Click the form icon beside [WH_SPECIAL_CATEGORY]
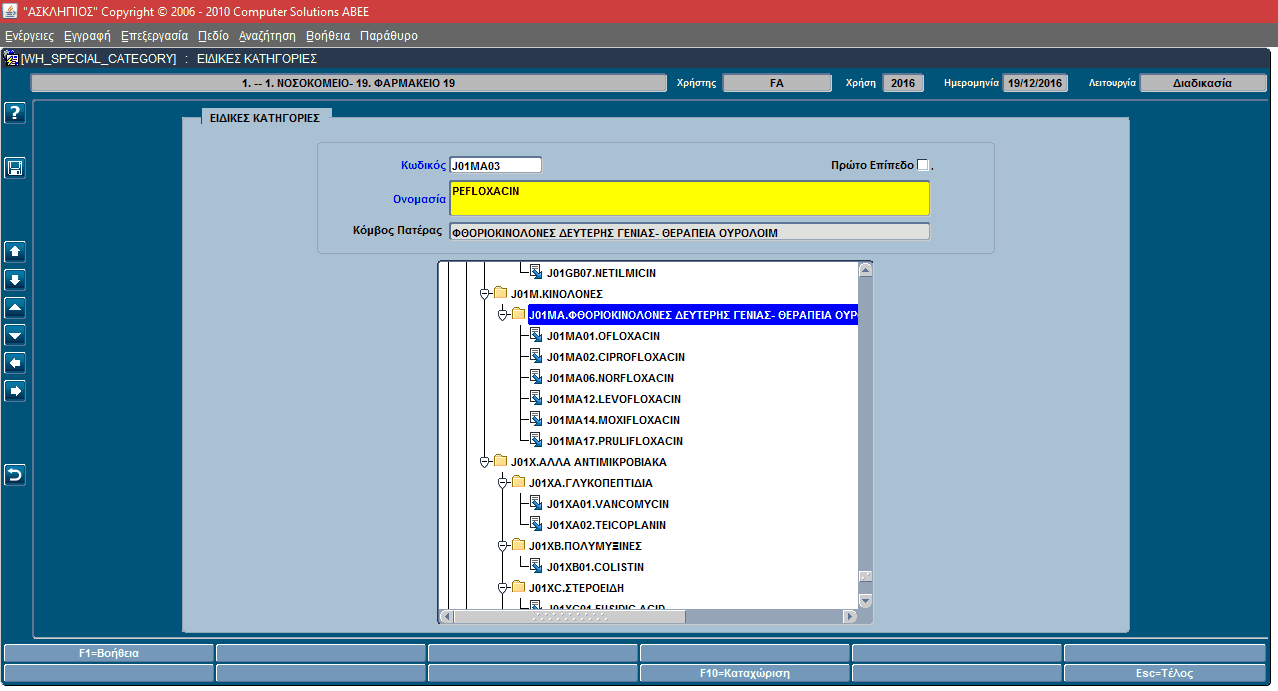Viewport: 1278px width, 691px height. [x=11, y=58]
